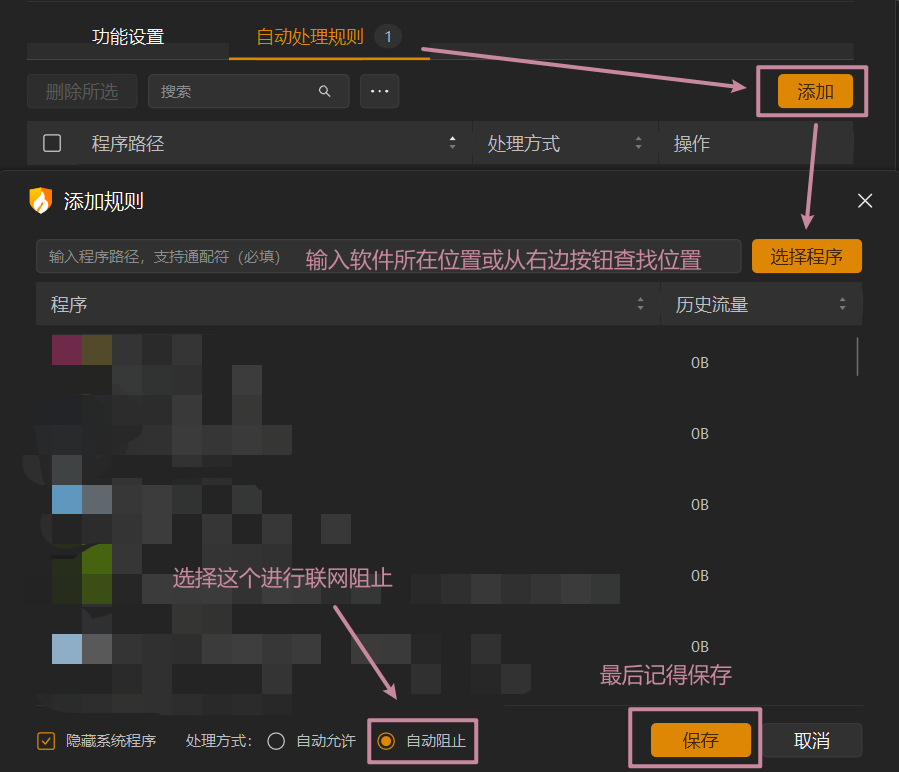Click the Huorong shield logo icon
Image resolution: width=899 pixels, height=772 pixels.
point(40,201)
